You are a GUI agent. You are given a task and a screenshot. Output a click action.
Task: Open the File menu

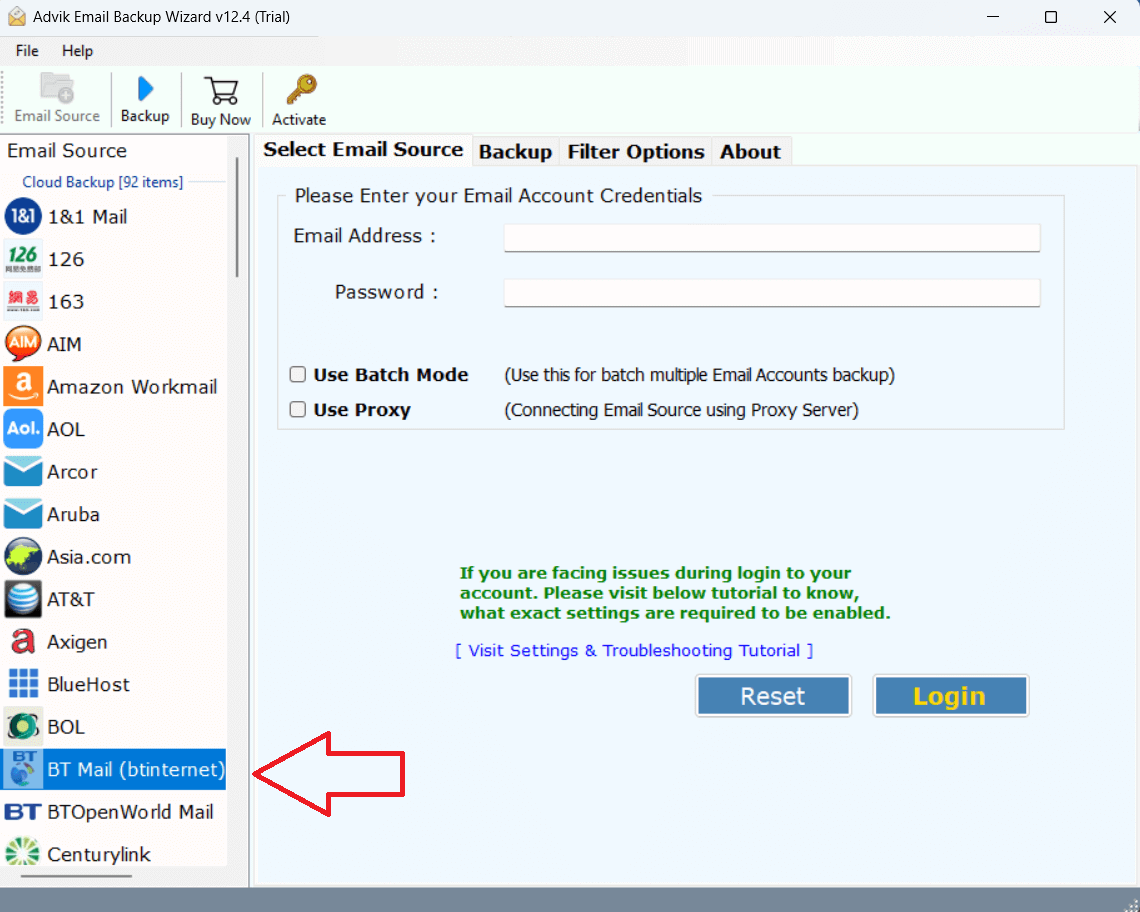coord(27,51)
